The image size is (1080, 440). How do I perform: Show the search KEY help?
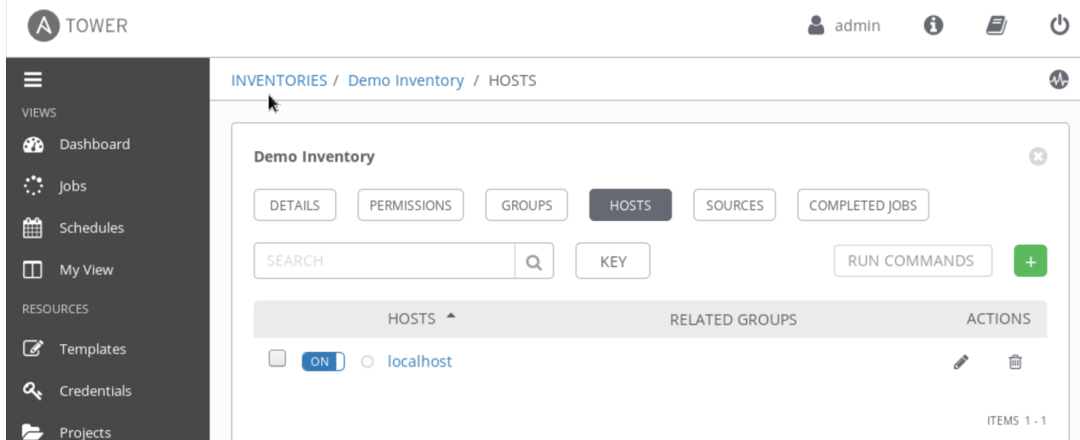(x=613, y=261)
